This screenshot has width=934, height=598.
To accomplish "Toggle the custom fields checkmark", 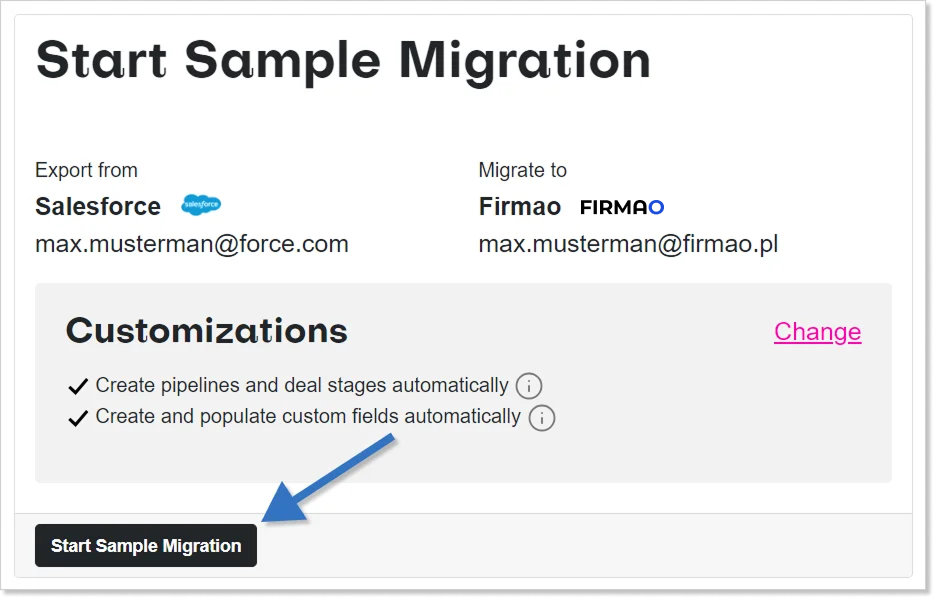I will click(x=78, y=418).
